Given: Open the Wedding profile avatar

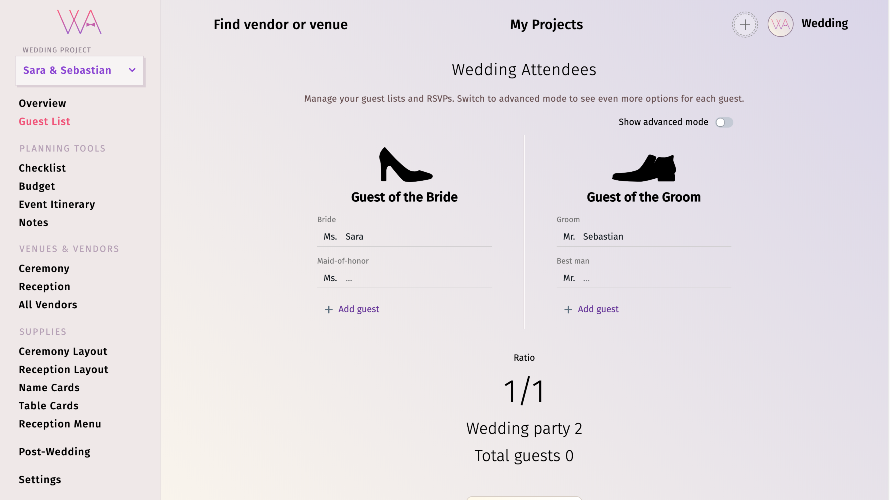Looking at the screenshot, I should pos(780,24).
